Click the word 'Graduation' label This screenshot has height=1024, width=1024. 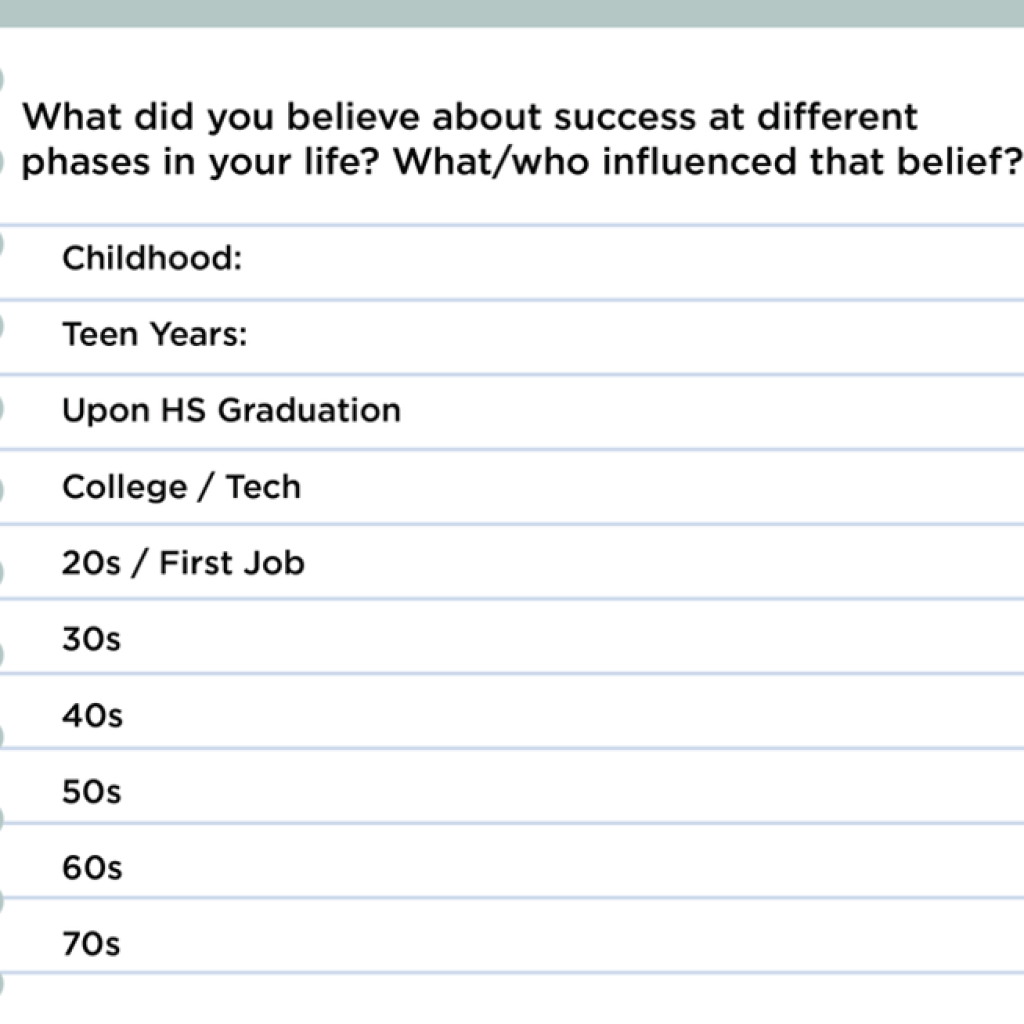point(309,411)
